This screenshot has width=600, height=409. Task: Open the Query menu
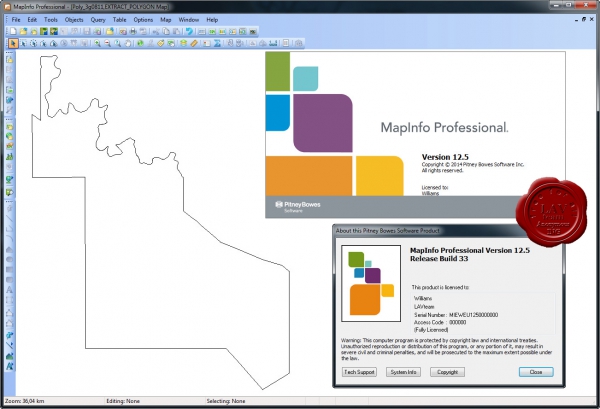coord(98,20)
